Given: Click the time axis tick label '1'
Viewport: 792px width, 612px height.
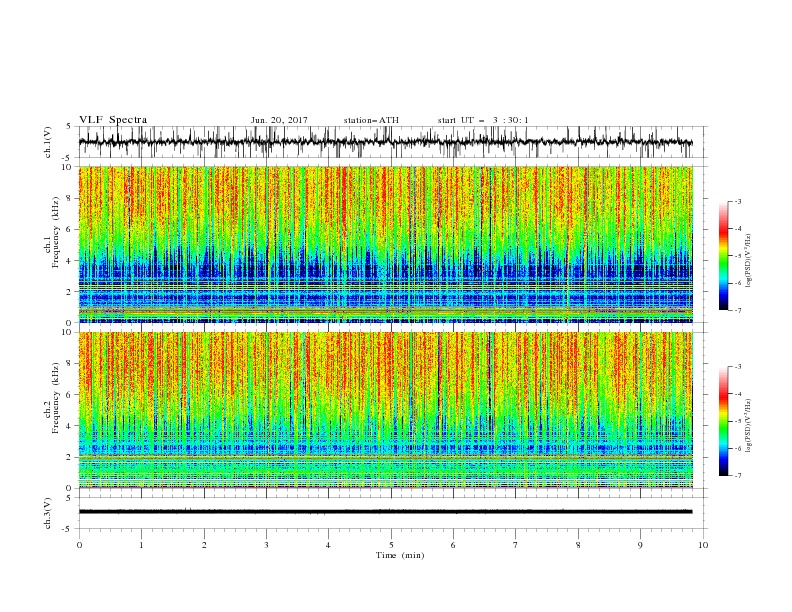Looking at the screenshot, I should pyautogui.click(x=141, y=545).
